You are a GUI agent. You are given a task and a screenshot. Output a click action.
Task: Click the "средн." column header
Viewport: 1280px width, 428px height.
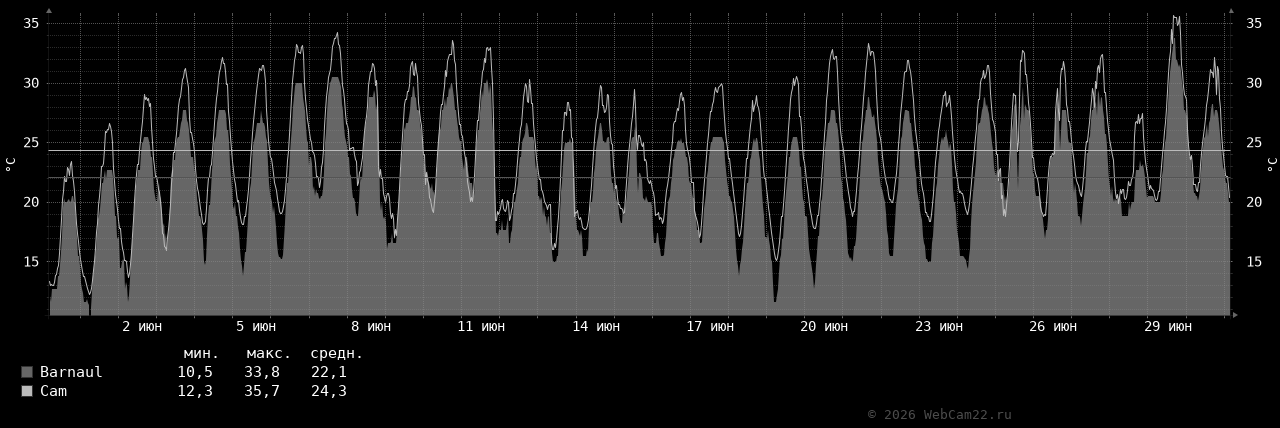[x=336, y=353]
